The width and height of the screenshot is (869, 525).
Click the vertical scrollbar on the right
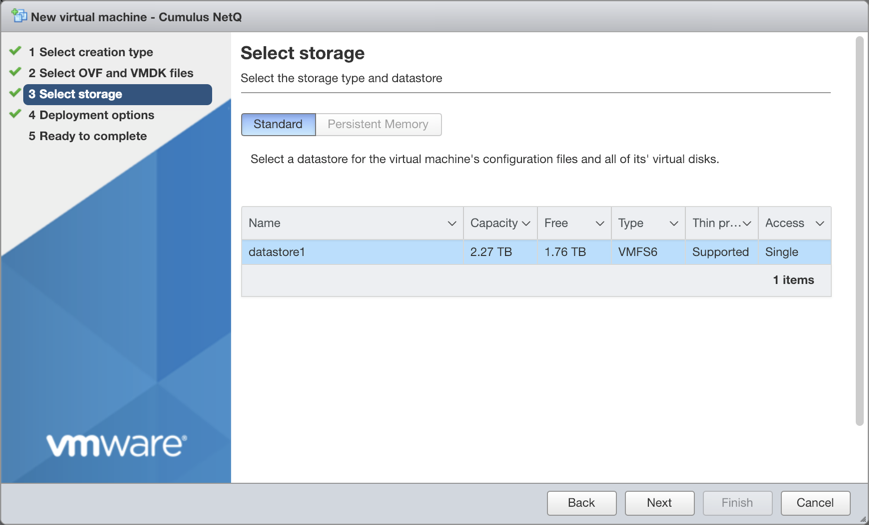(x=859, y=230)
